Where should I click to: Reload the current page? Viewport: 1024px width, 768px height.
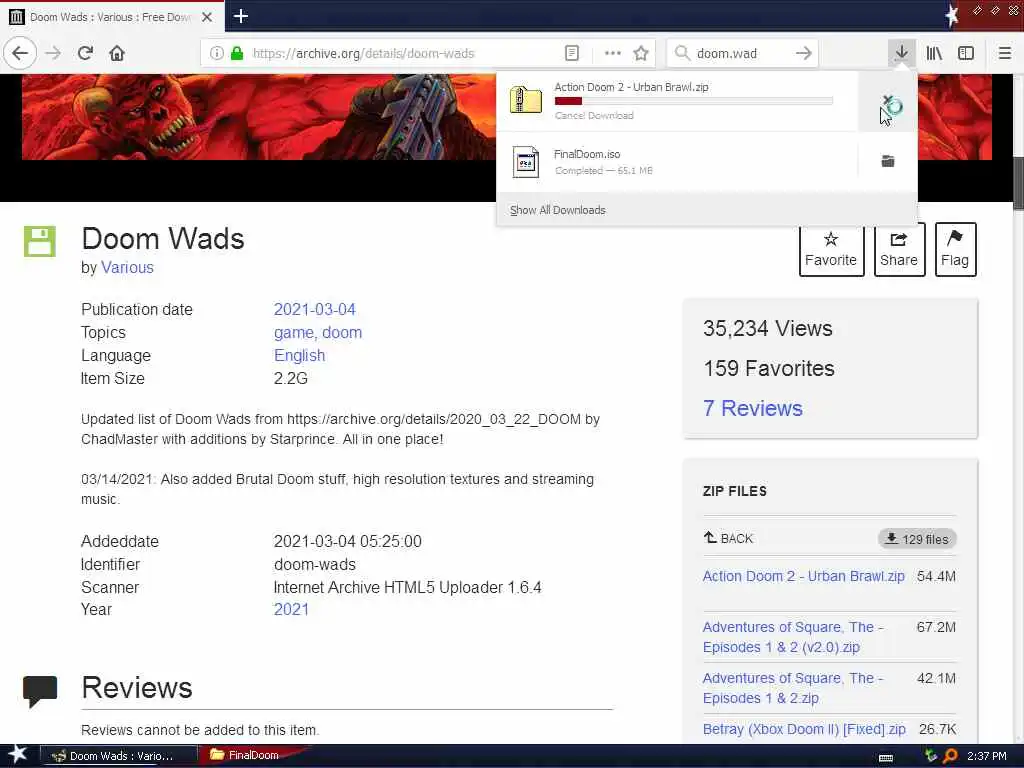pos(85,53)
